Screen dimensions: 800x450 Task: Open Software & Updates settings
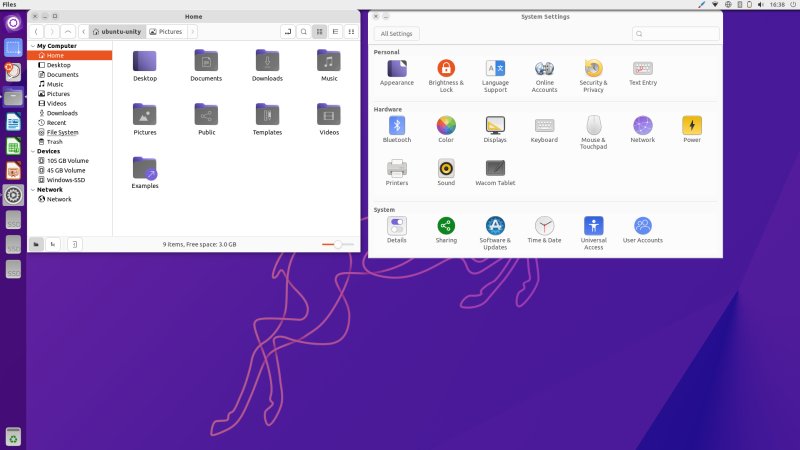coord(495,233)
